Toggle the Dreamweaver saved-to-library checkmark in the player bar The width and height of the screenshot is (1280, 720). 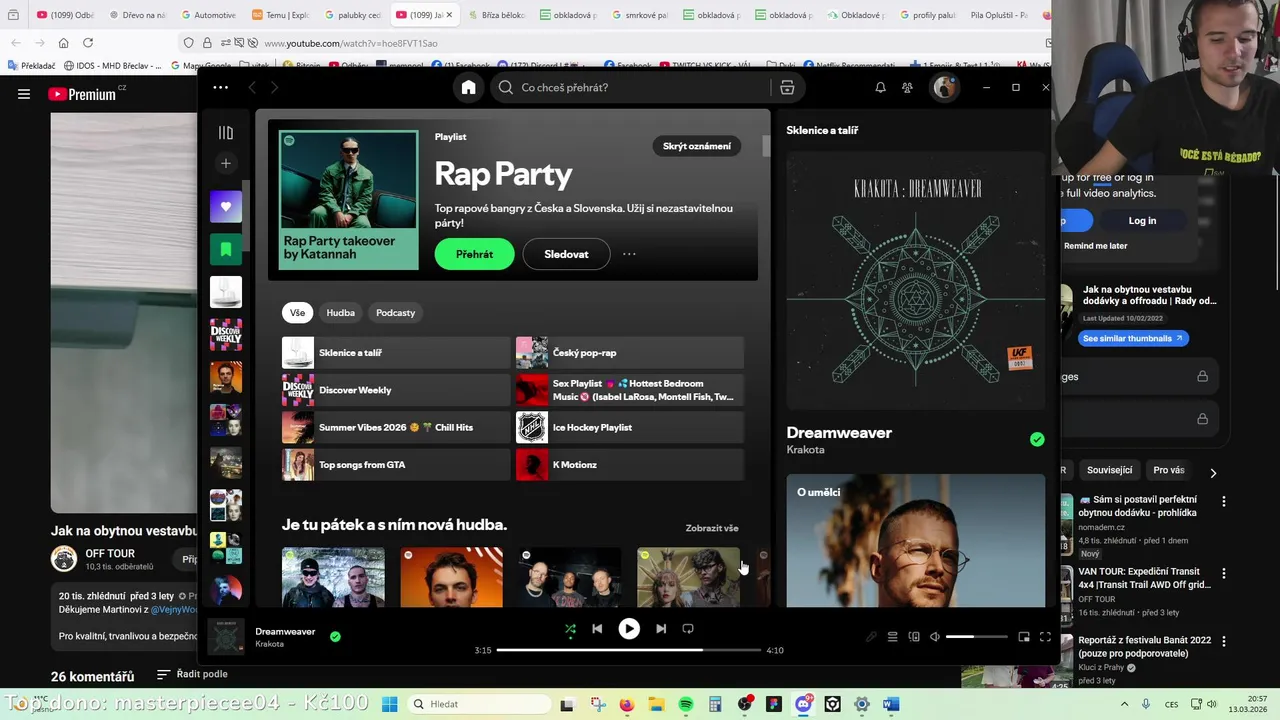click(335, 636)
